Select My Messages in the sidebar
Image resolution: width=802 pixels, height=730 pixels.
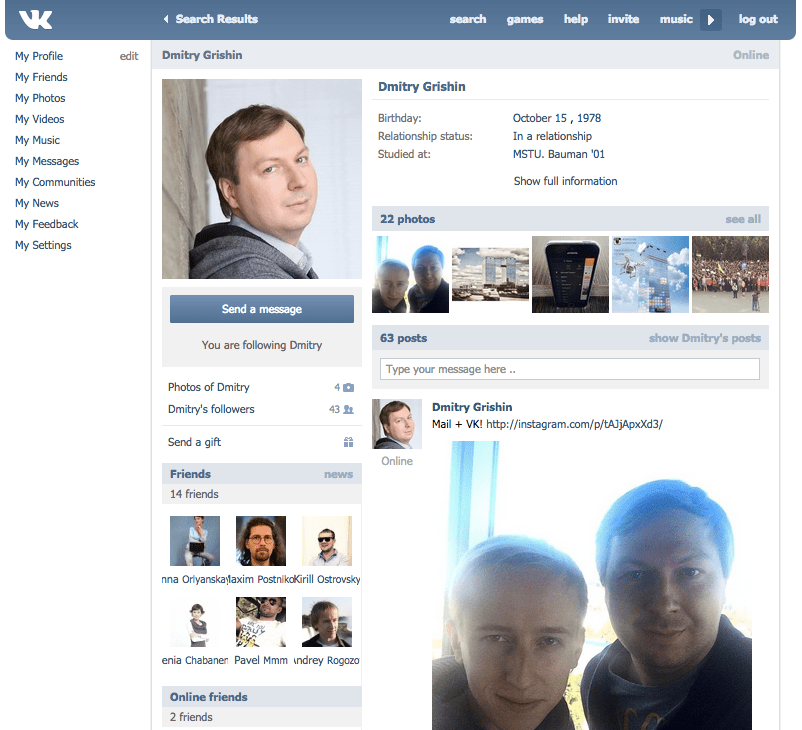point(47,161)
